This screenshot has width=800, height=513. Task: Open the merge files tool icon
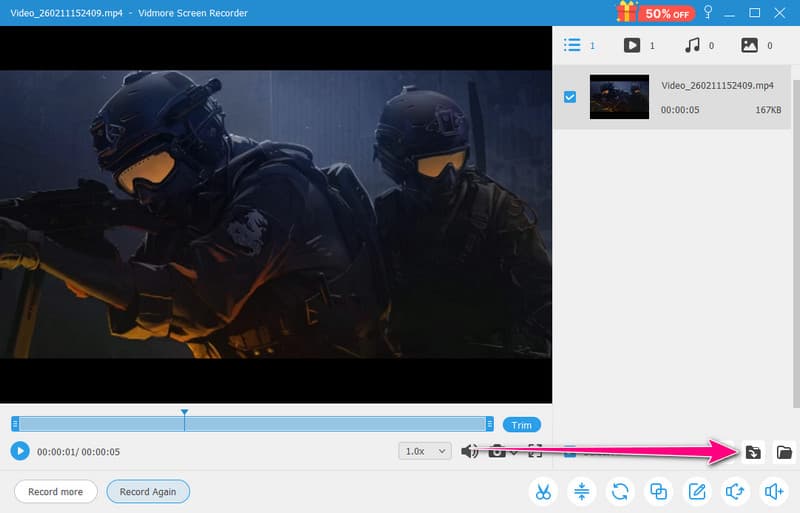point(658,491)
